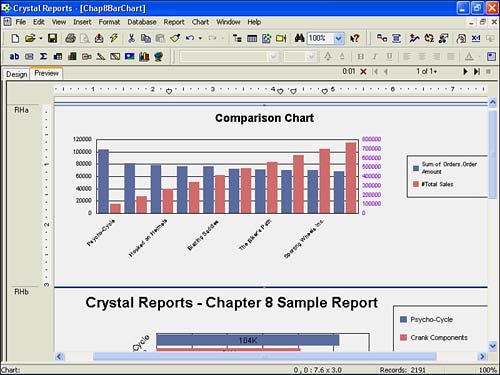Image resolution: width=500 pixels, height=375 pixels.
Task: Save the report with the floppy disk icon
Action: click(52, 38)
